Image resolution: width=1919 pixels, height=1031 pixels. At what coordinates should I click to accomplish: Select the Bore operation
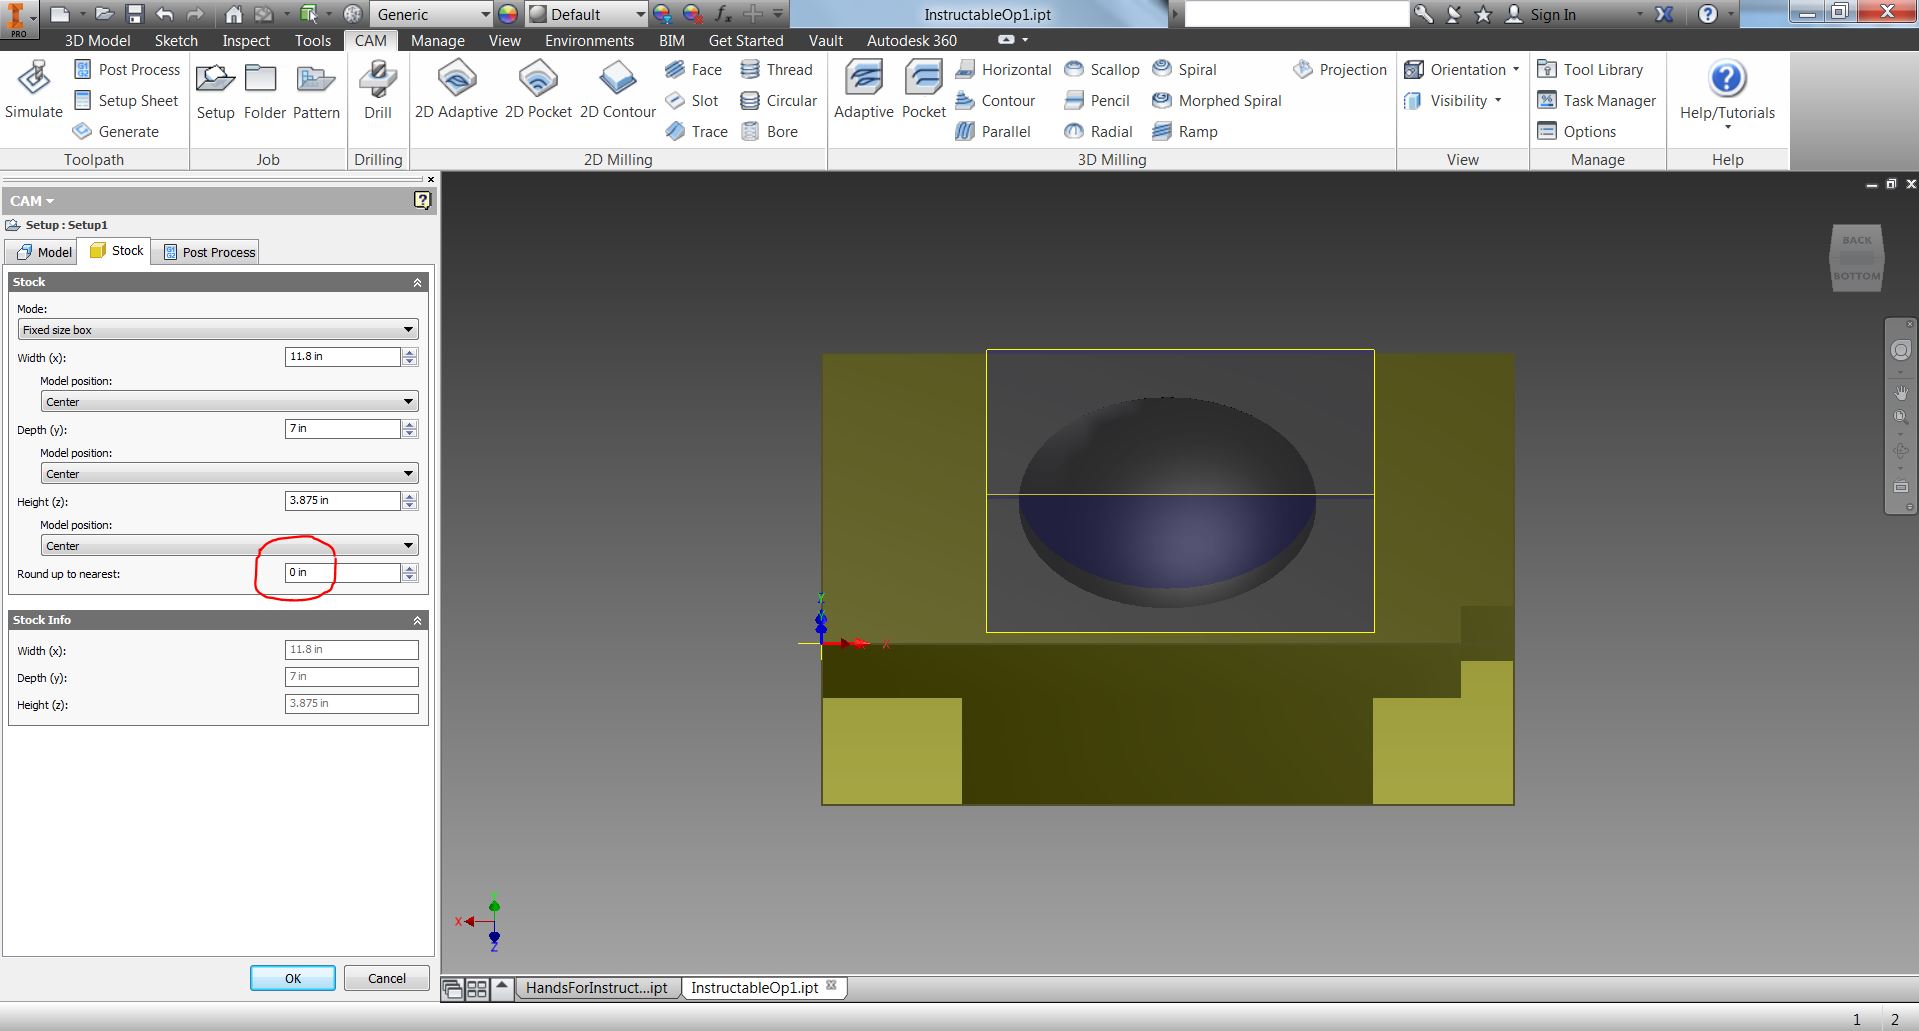coord(769,132)
